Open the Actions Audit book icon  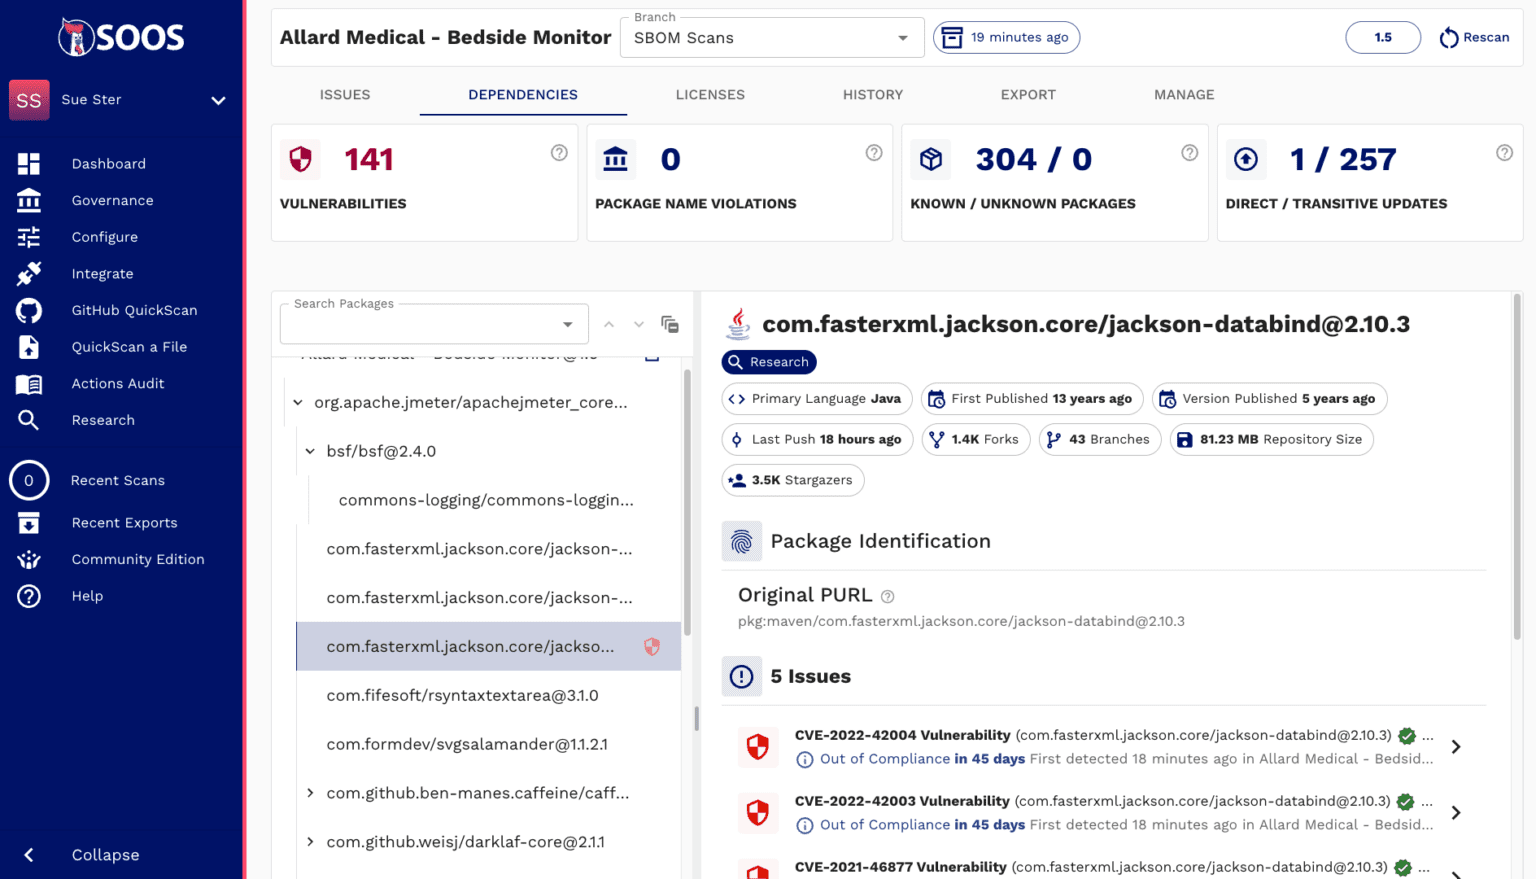(29, 384)
